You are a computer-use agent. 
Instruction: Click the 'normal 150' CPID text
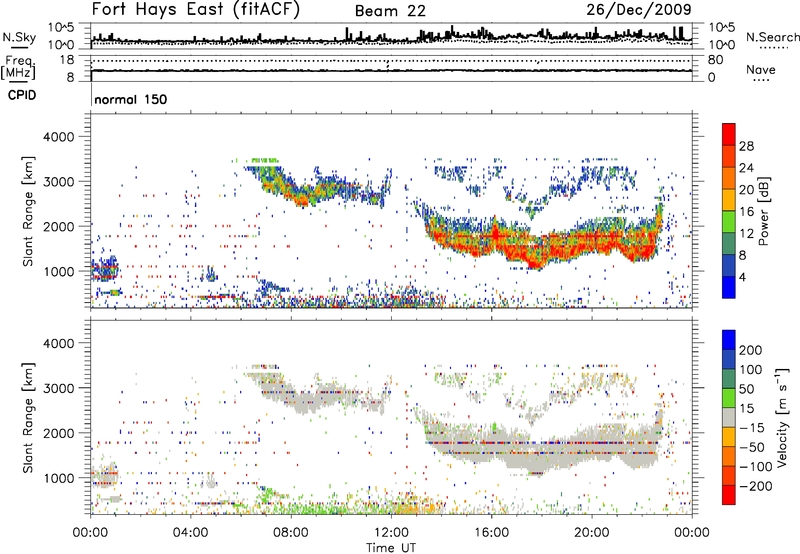[131, 99]
